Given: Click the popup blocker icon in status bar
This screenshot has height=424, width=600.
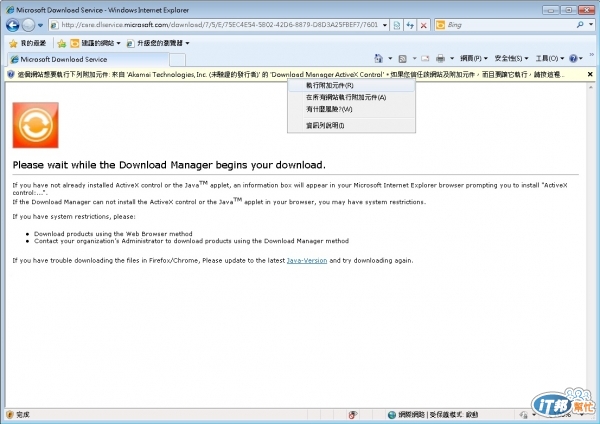Looking at the screenshot, I should pyautogui.click(x=353, y=415).
